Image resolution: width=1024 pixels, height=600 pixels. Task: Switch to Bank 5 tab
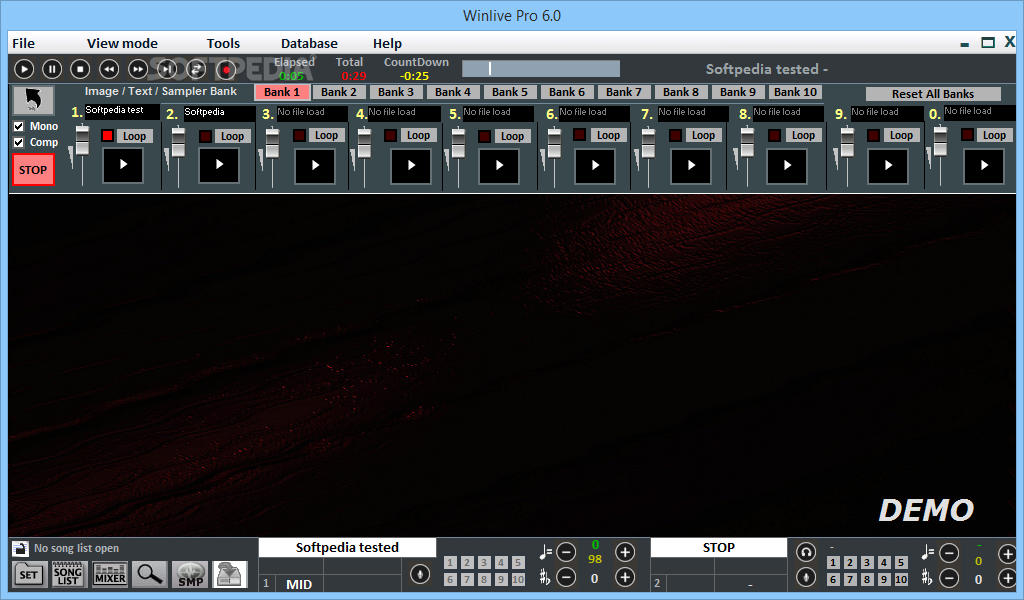[x=509, y=92]
